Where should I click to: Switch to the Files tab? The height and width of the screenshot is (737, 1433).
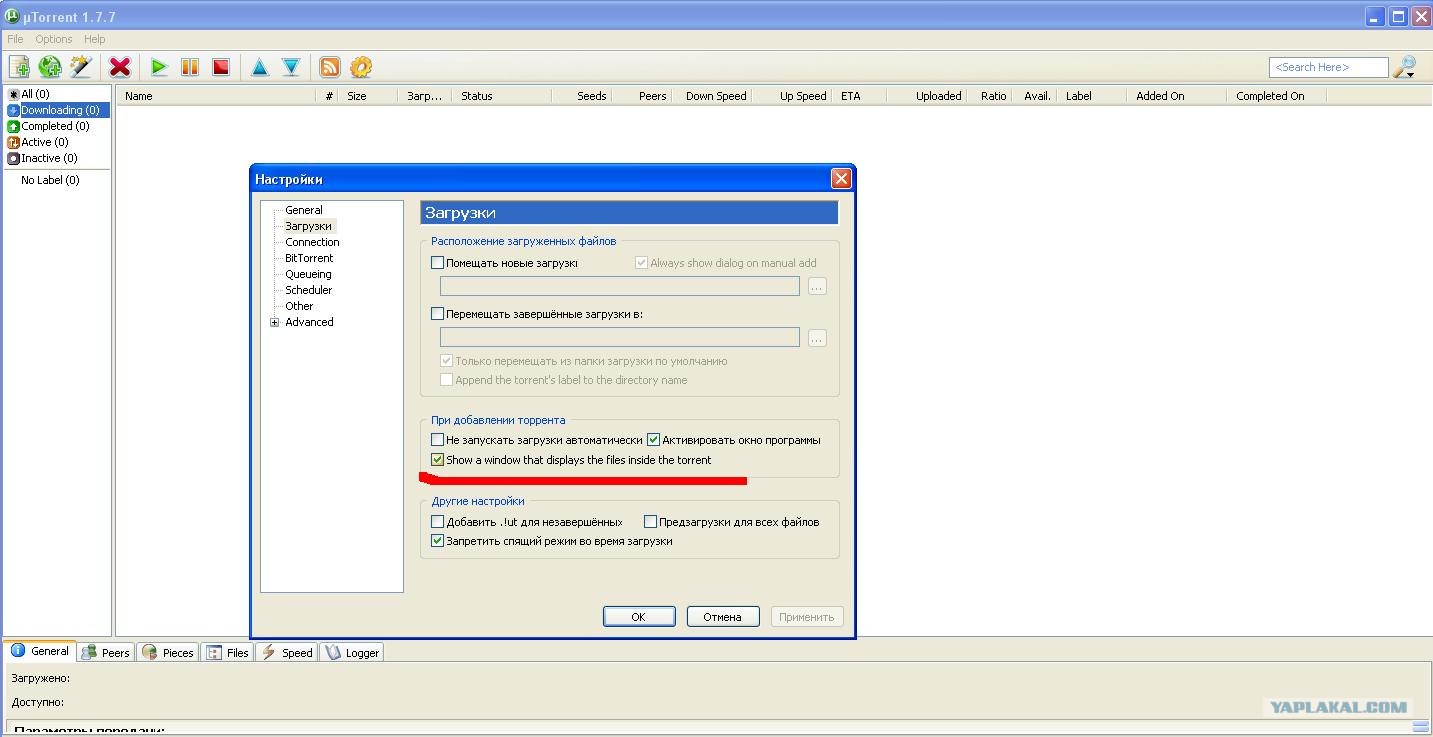(x=227, y=652)
